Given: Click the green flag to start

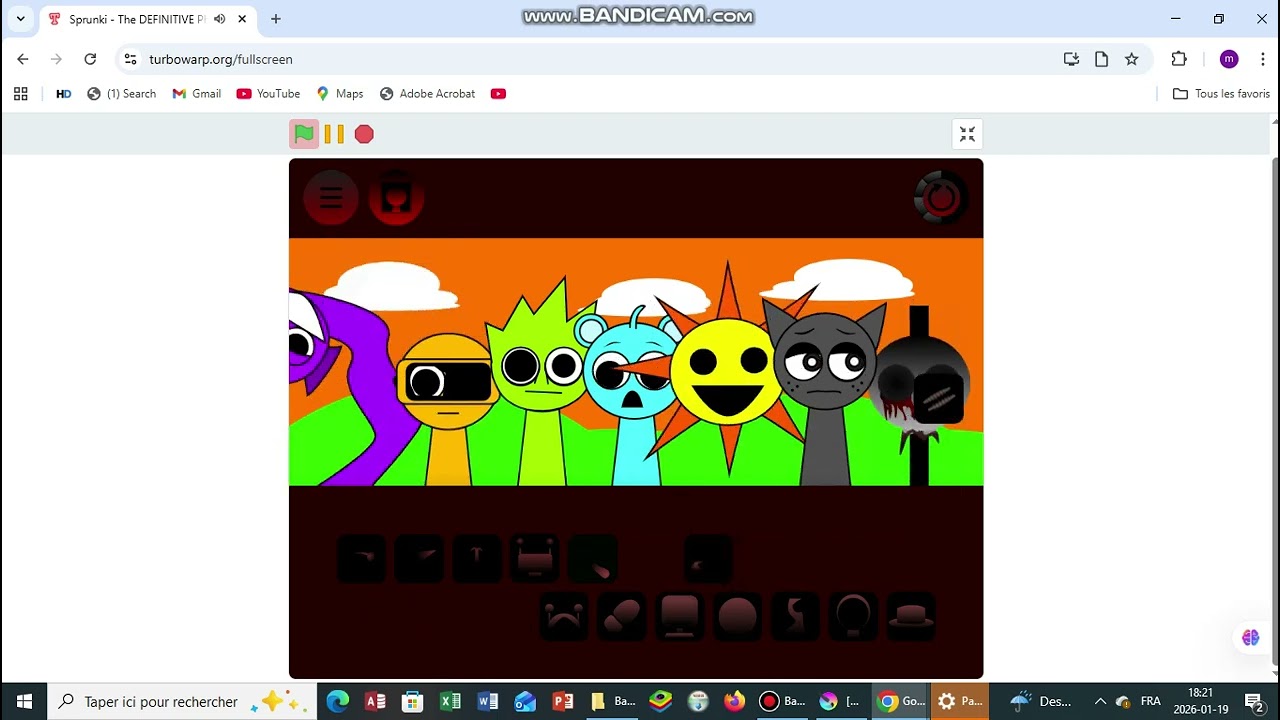Looking at the screenshot, I should click(304, 134).
